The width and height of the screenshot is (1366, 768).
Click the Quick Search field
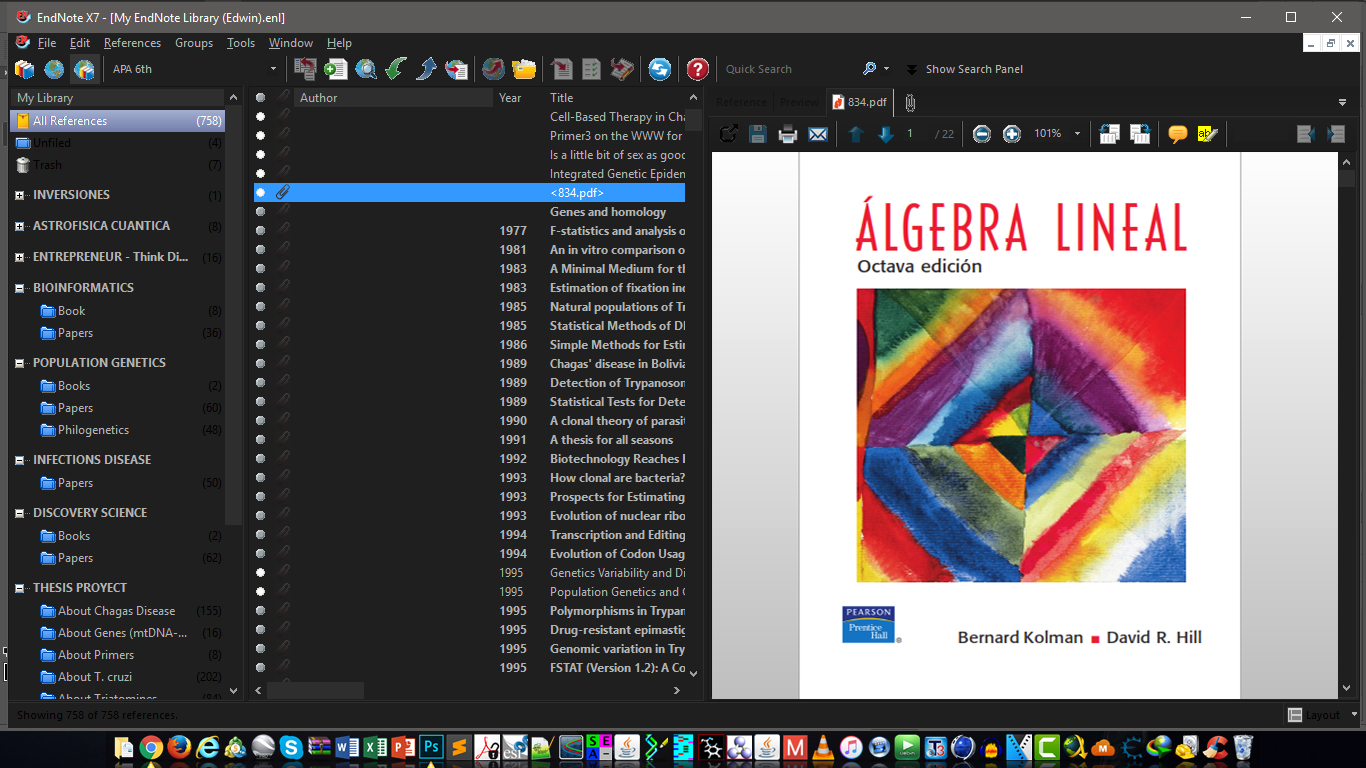[x=790, y=69]
